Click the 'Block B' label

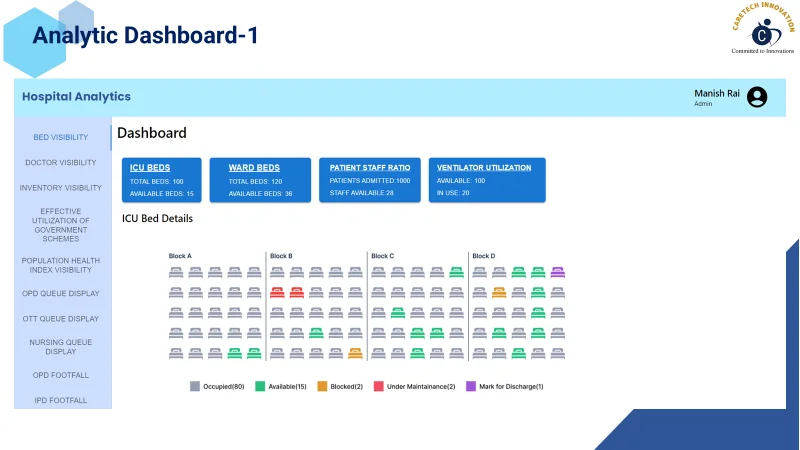281,256
